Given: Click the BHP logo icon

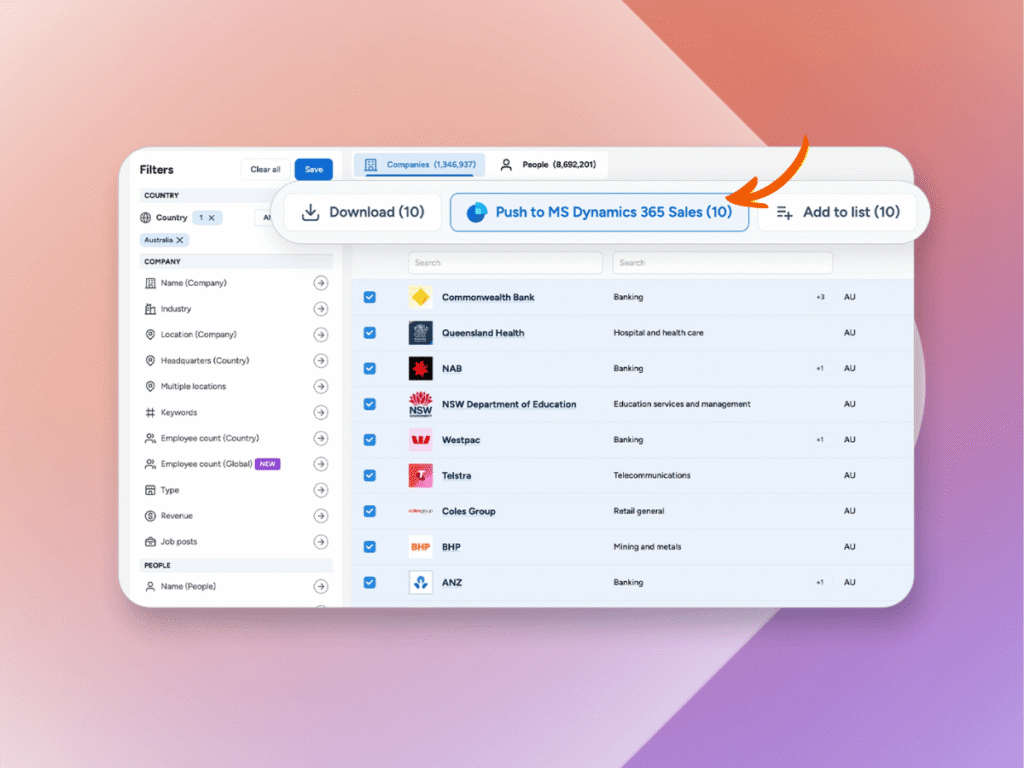Looking at the screenshot, I should point(420,547).
